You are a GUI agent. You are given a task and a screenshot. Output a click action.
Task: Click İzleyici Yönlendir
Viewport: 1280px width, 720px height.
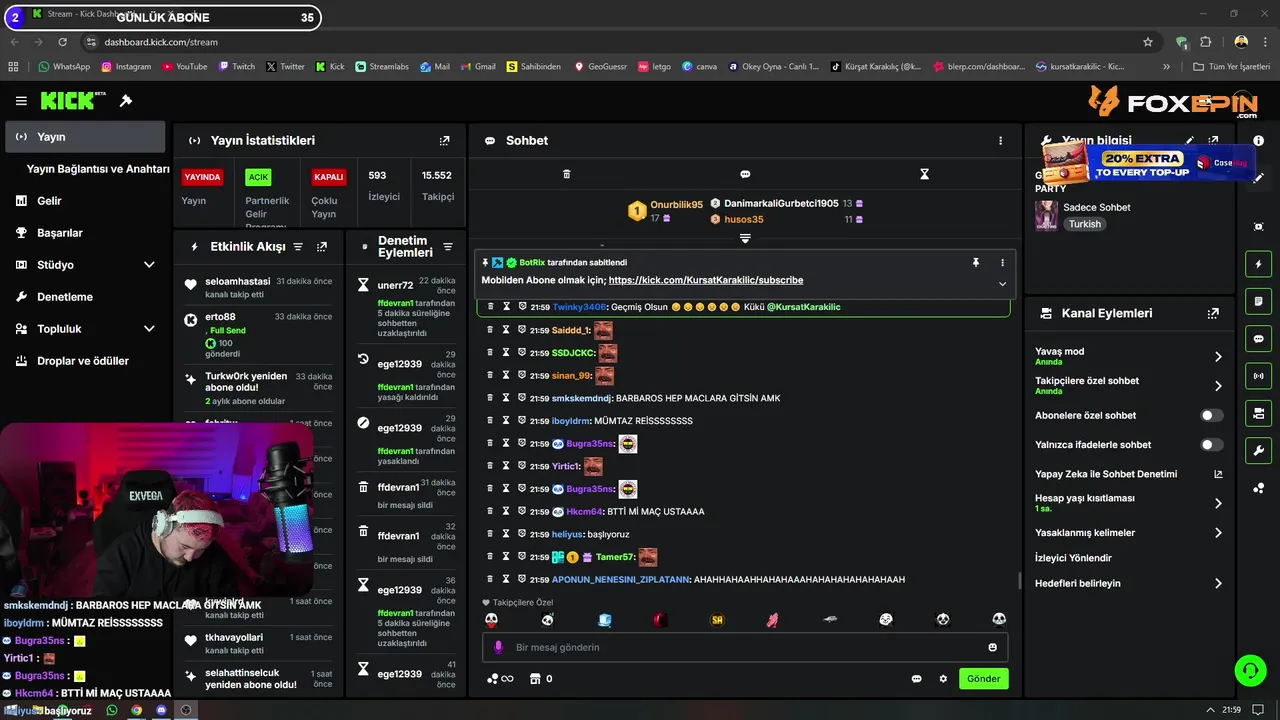tap(1073, 558)
